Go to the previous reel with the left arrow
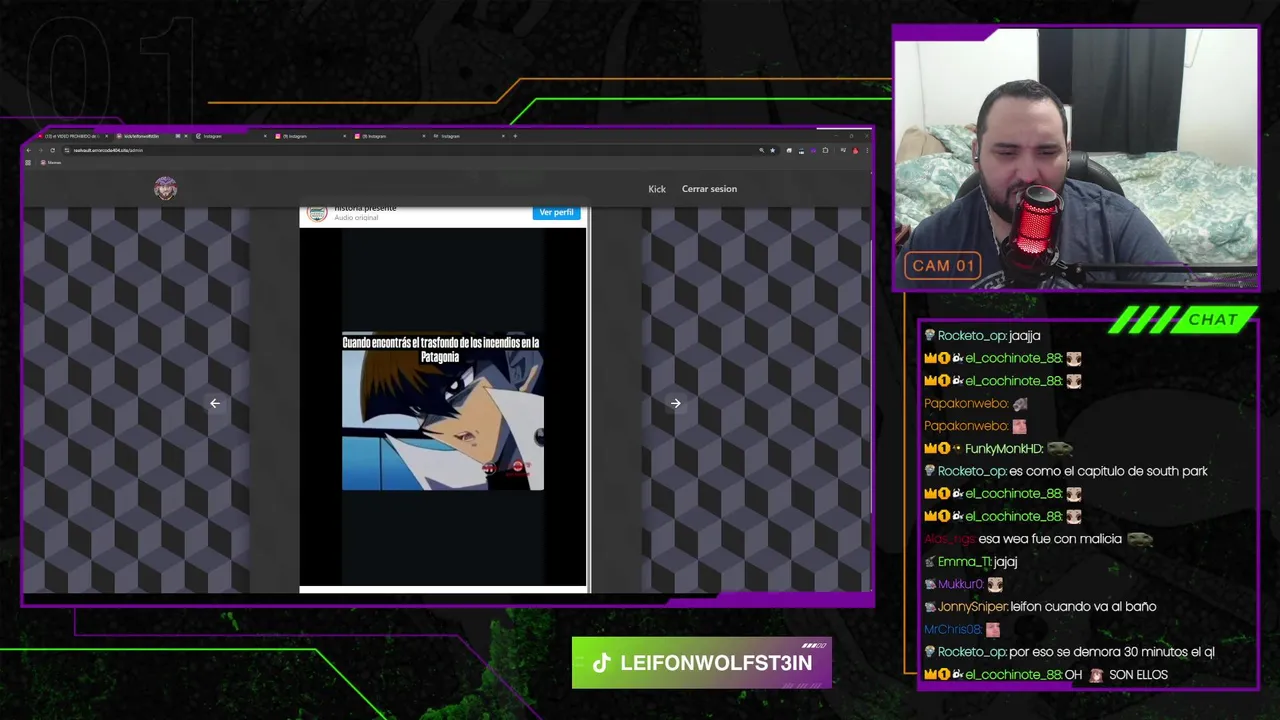The image size is (1280, 720). 215,403
